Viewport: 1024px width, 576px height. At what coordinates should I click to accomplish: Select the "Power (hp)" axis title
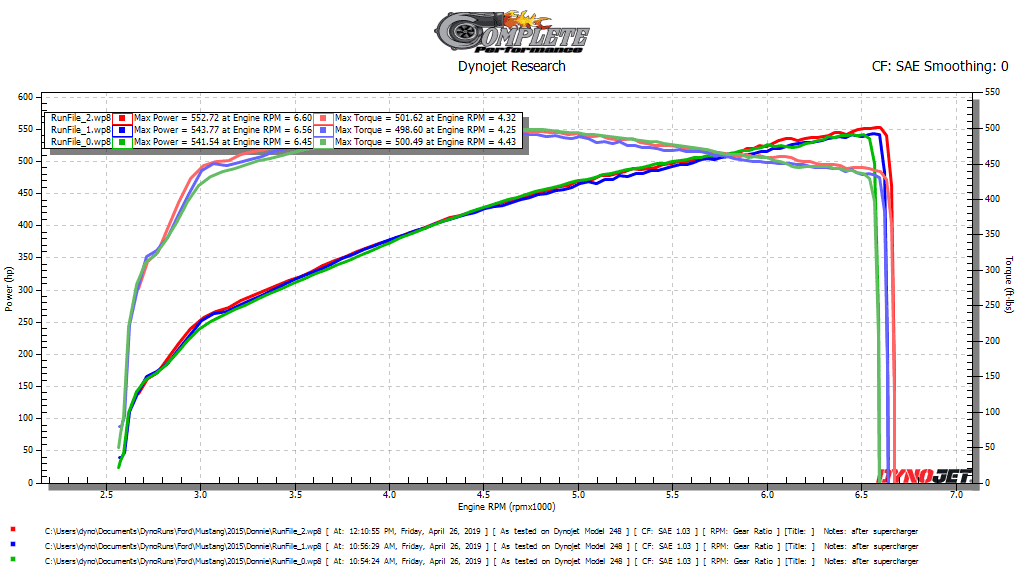[x=8, y=288]
